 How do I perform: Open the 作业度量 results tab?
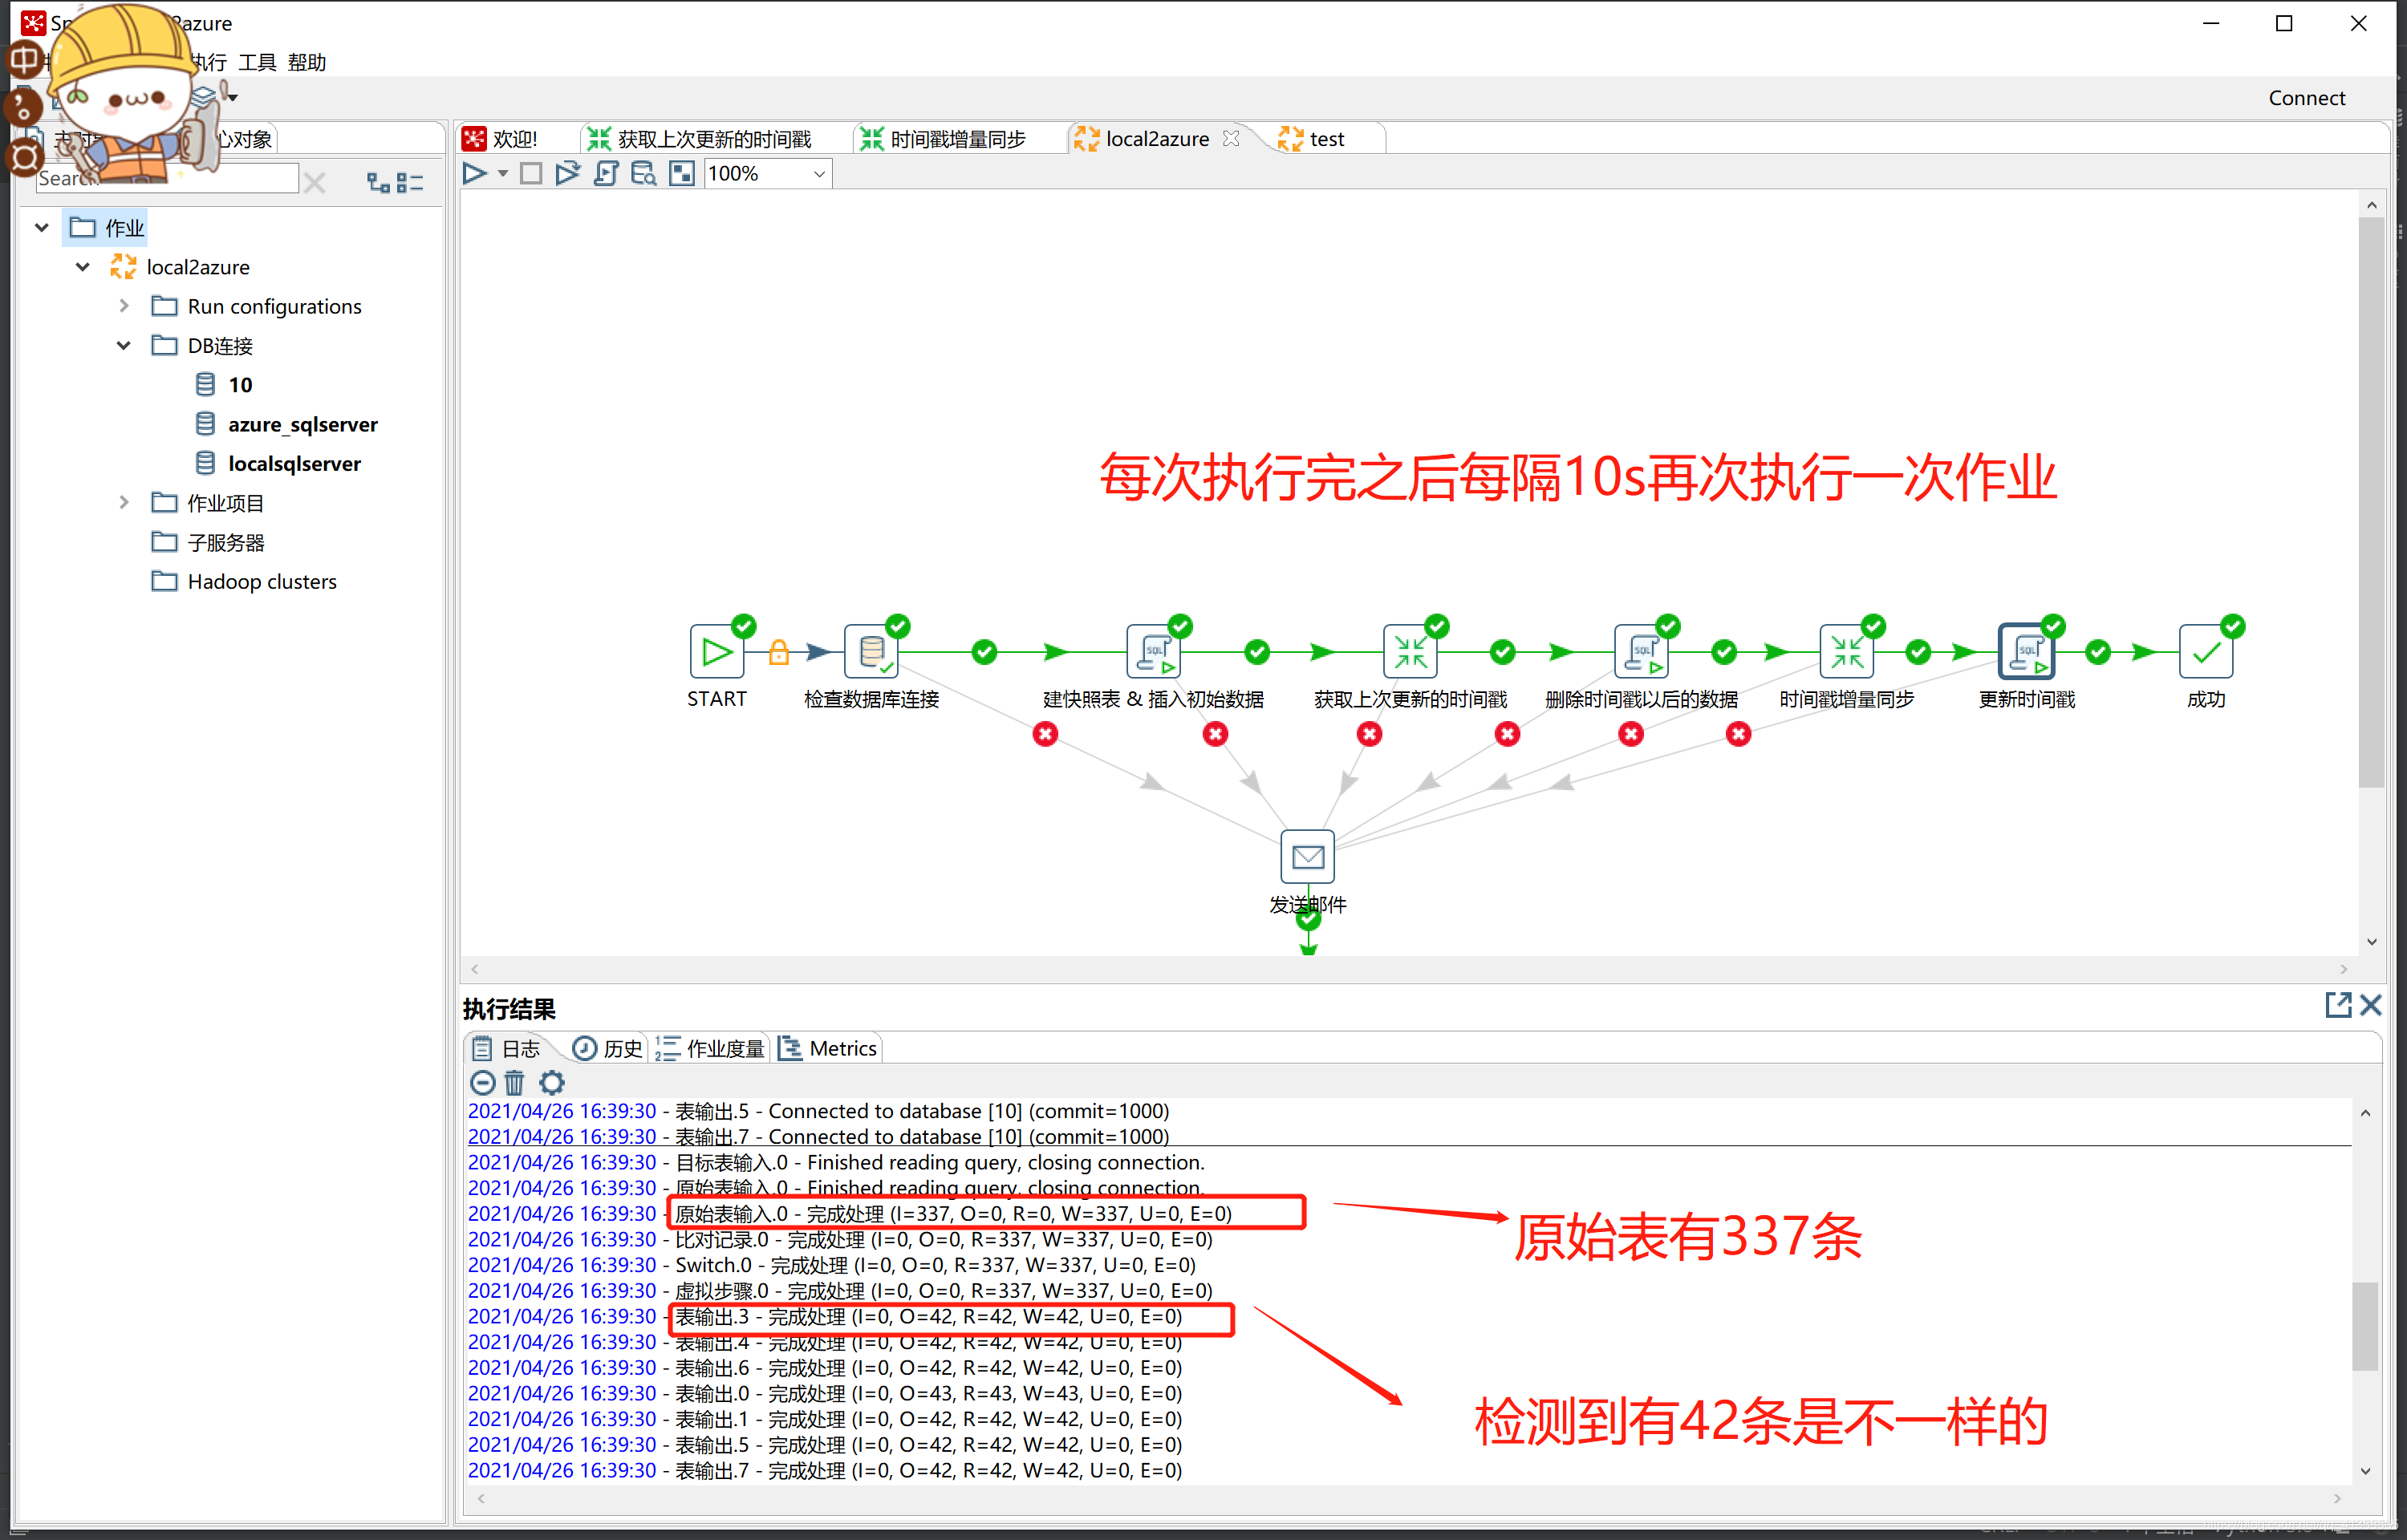click(710, 1048)
